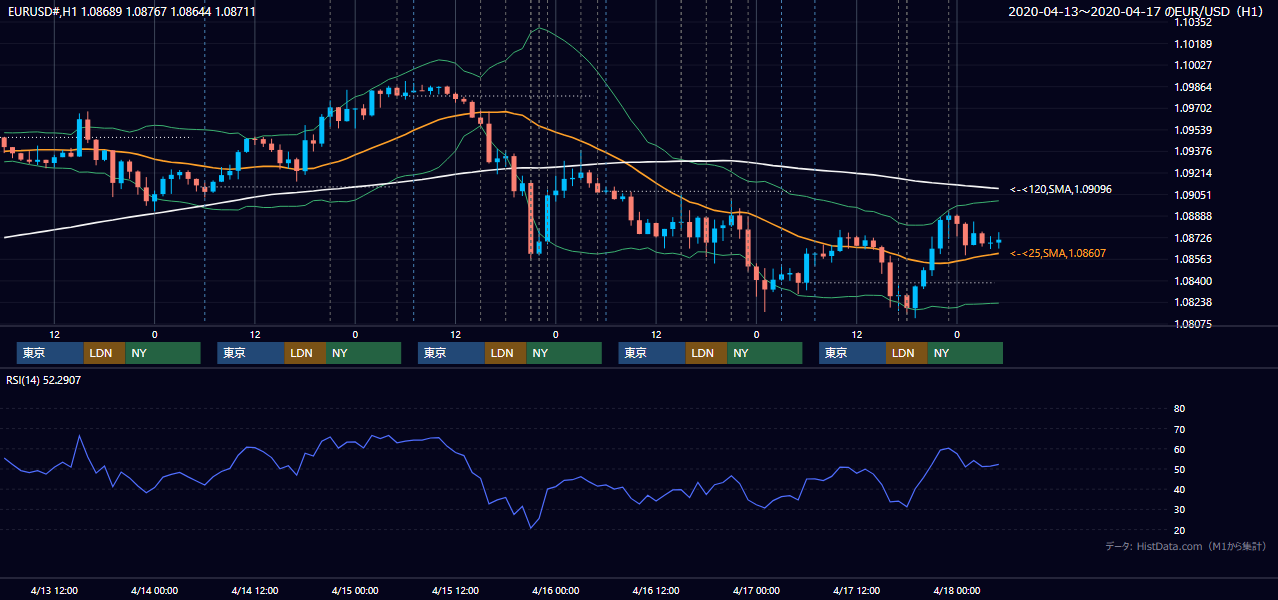
Task: Click price axis value 1.09214
Action: point(1193,173)
